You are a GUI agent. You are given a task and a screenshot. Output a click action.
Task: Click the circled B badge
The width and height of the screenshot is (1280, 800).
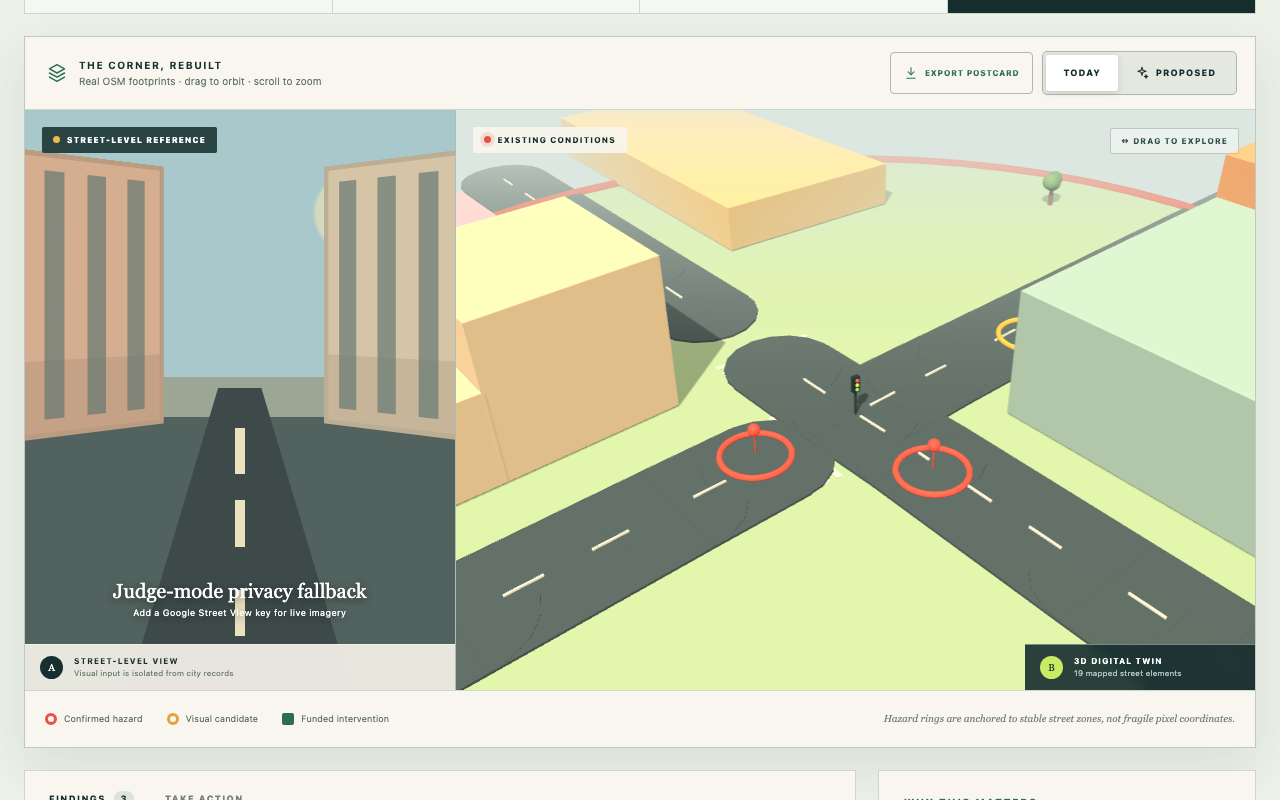pos(1051,667)
